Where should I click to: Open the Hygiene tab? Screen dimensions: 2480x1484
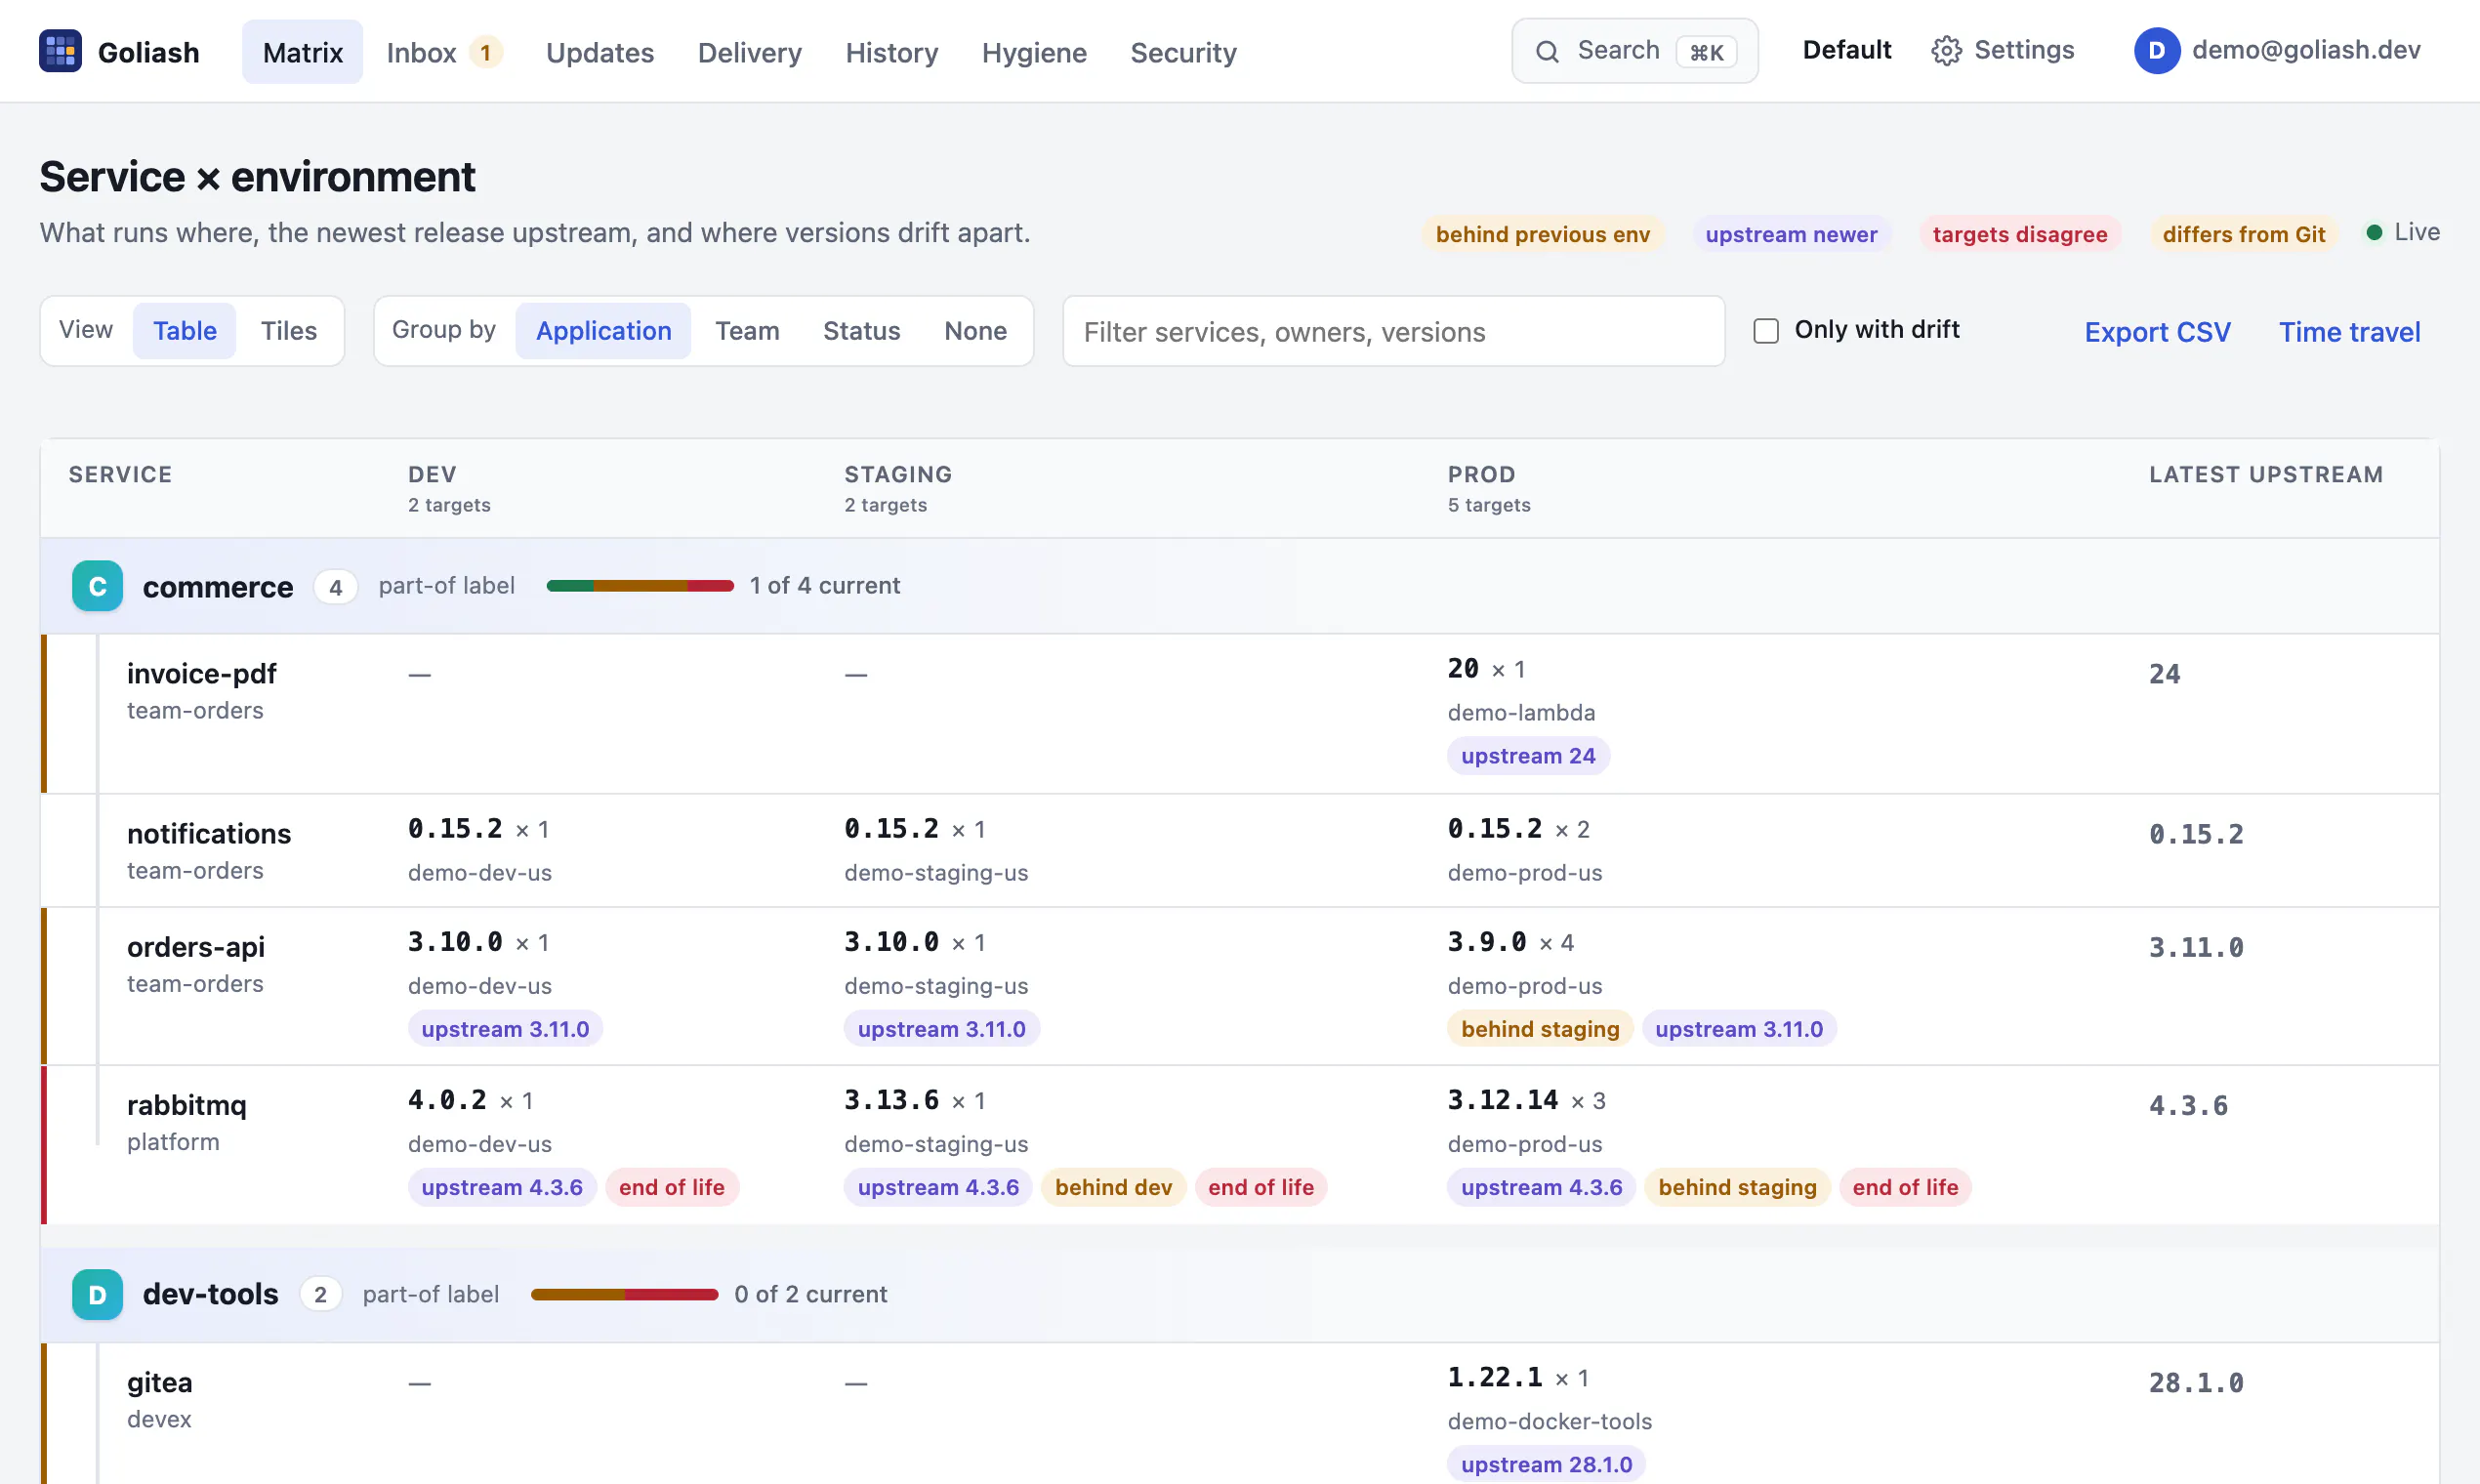pyautogui.click(x=1034, y=52)
